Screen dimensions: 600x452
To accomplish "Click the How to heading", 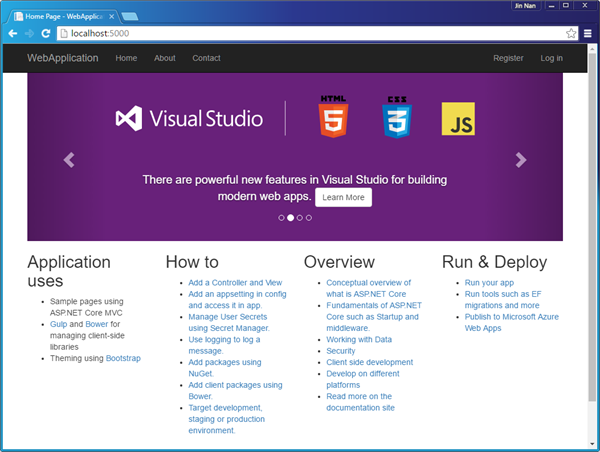I will click(x=192, y=262).
